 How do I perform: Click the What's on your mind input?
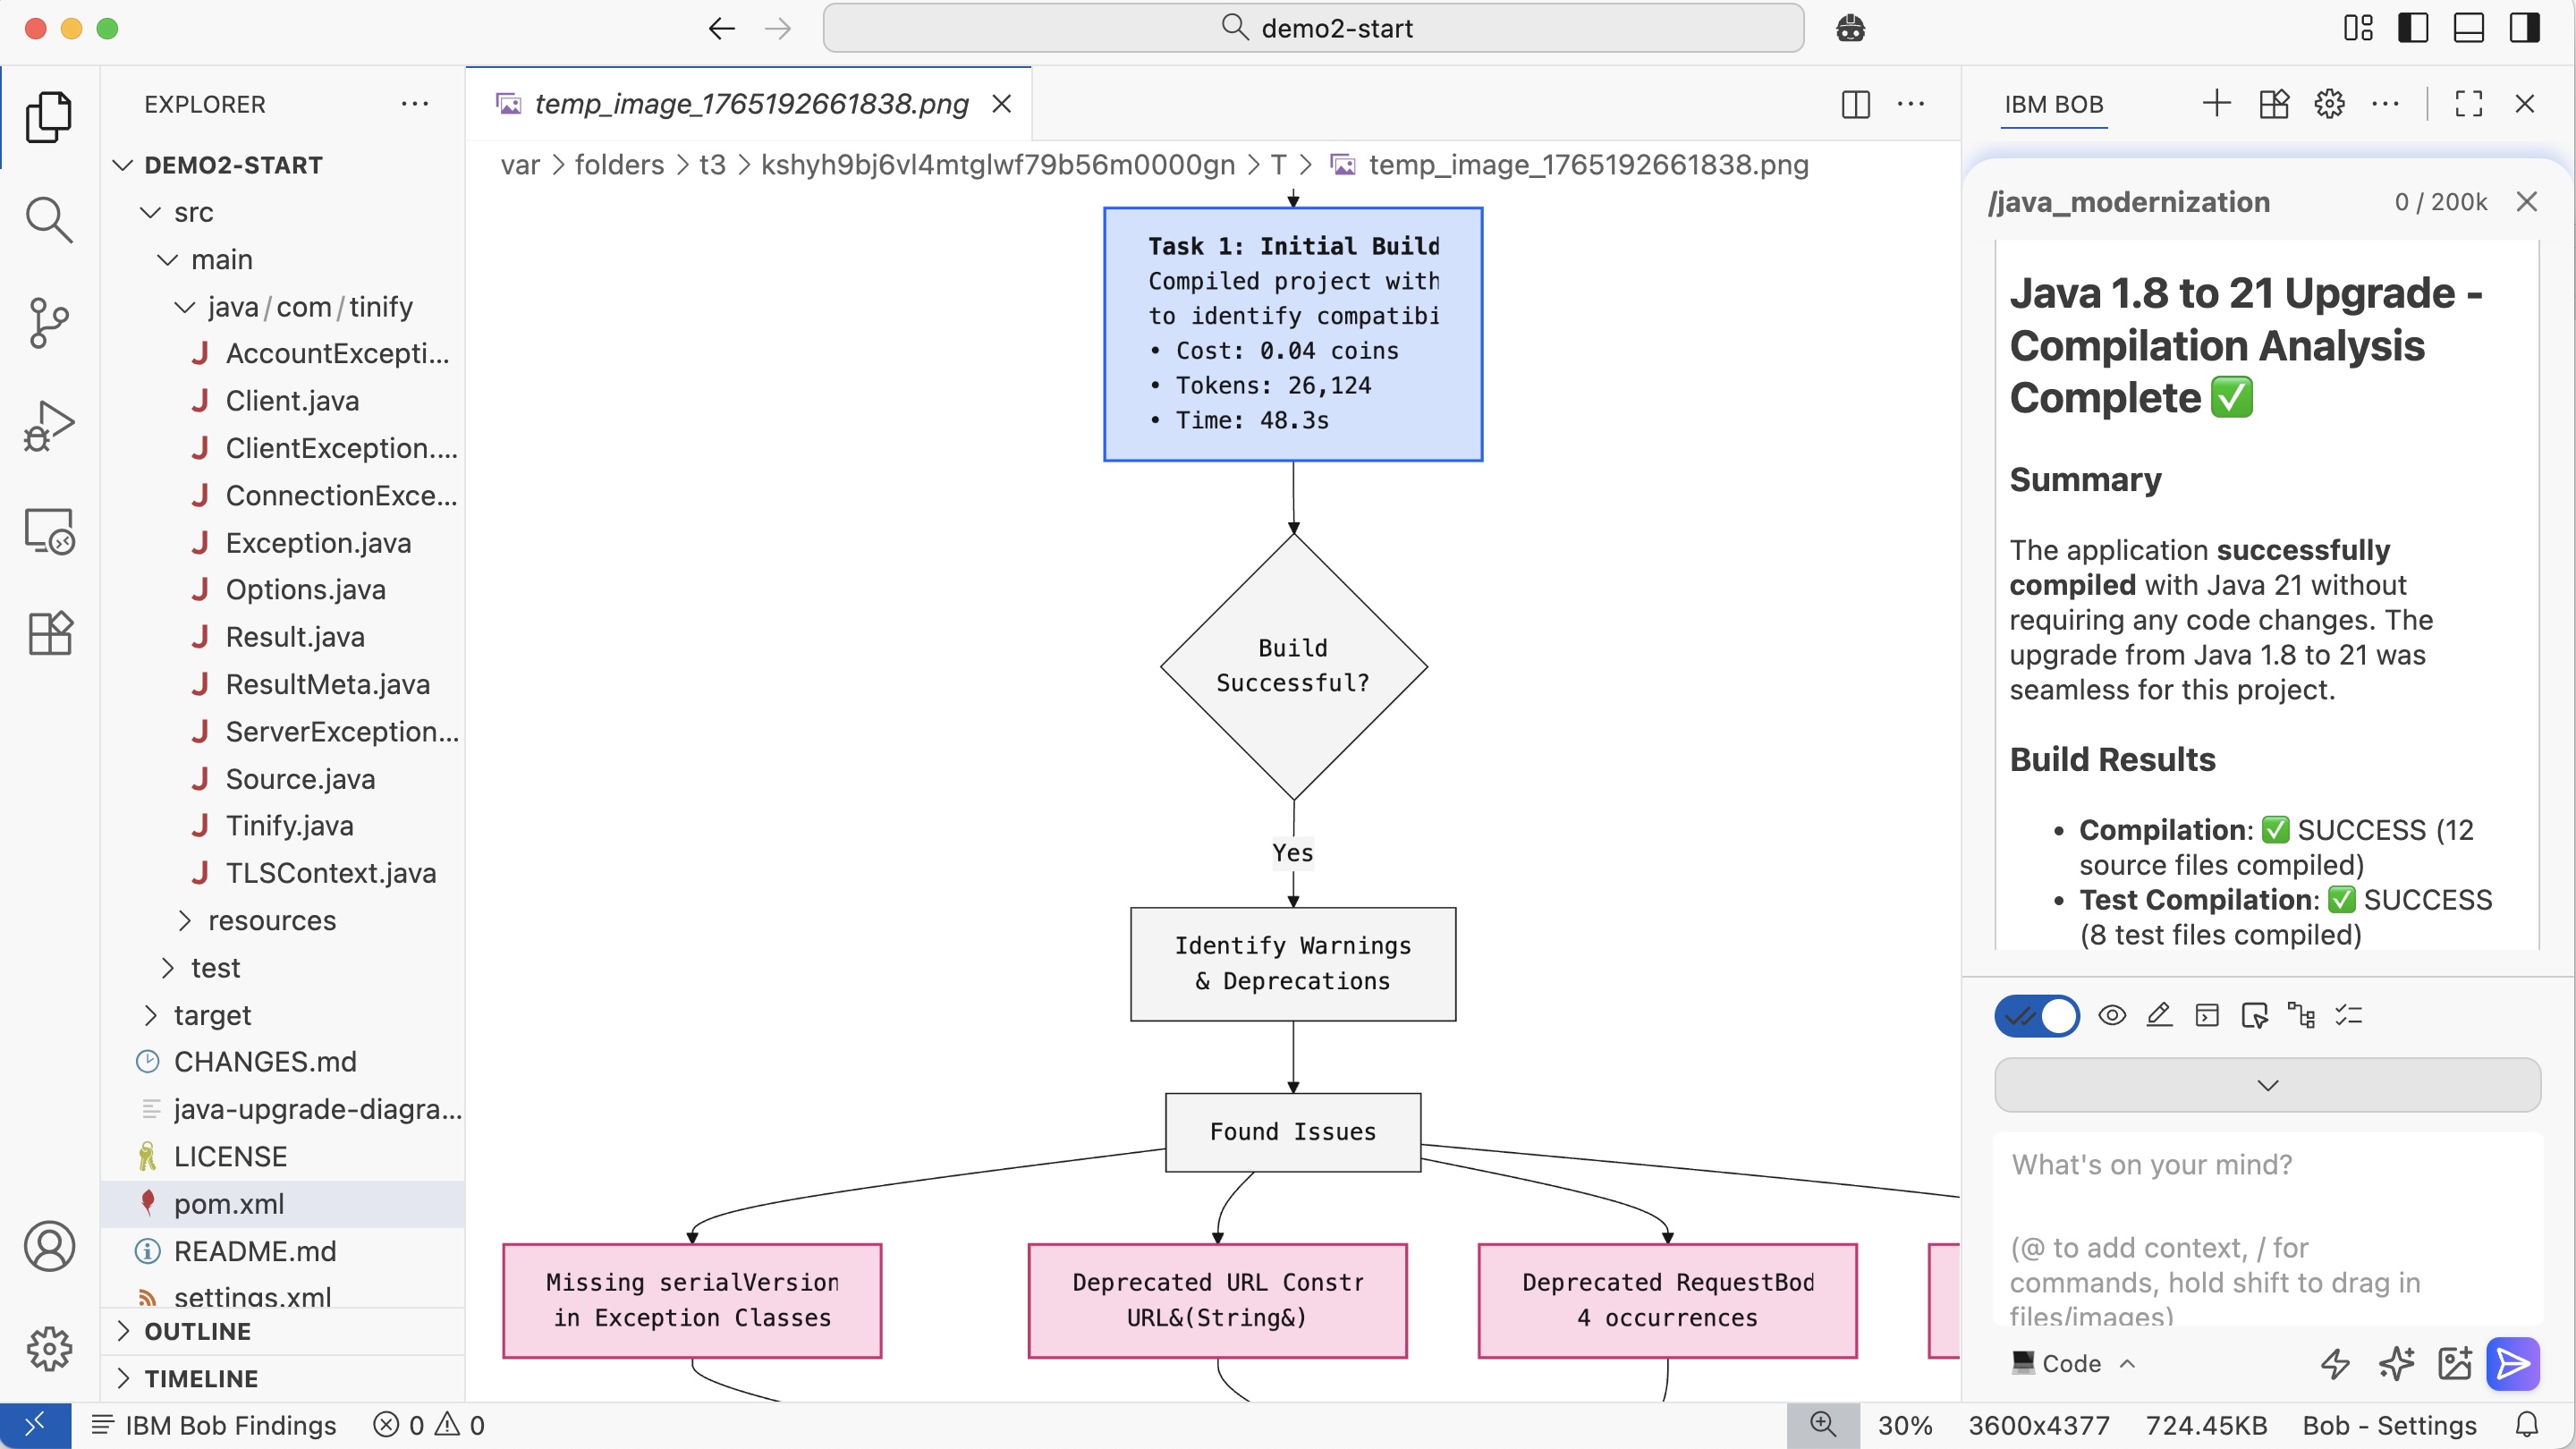(x=2266, y=1230)
